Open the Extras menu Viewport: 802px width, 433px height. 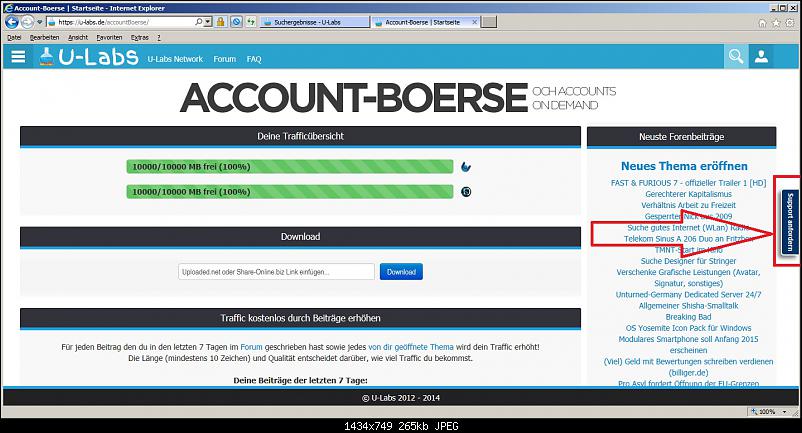(140, 37)
